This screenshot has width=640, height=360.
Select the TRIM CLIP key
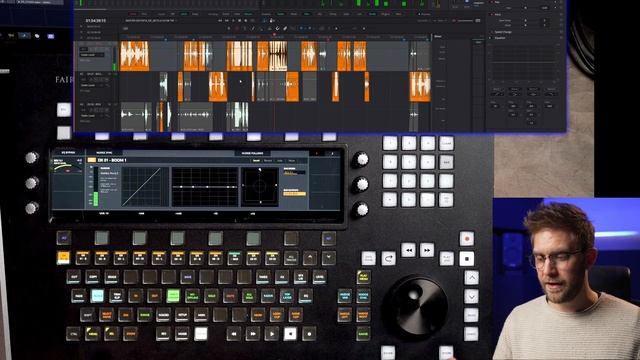pos(117,296)
